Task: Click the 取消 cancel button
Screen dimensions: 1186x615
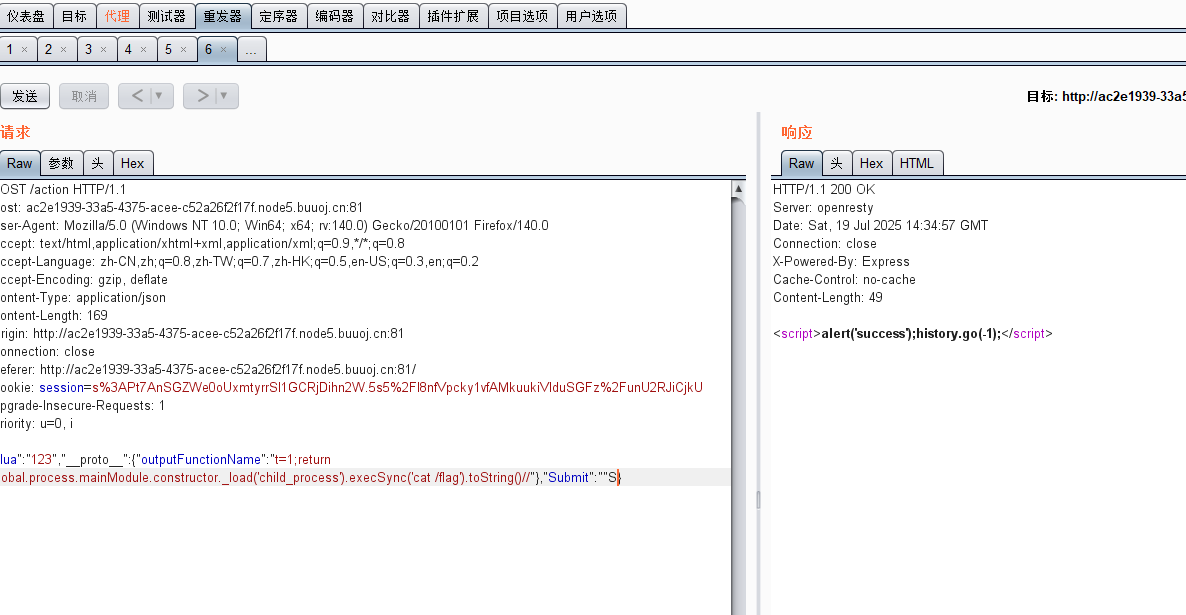Action: tap(84, 96)
